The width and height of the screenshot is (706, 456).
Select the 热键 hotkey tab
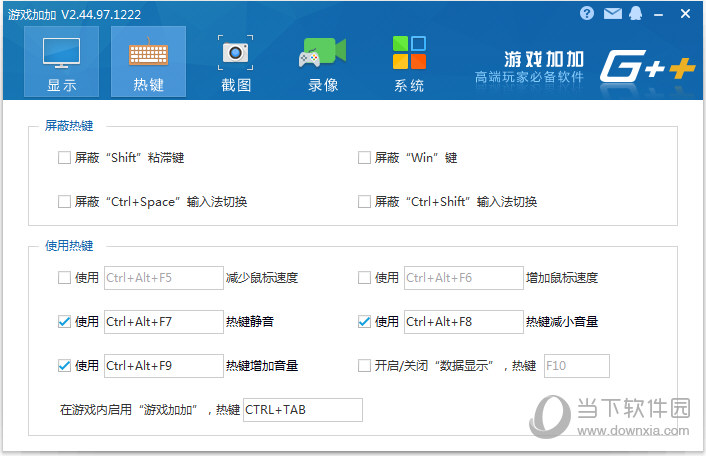[148, 62]
